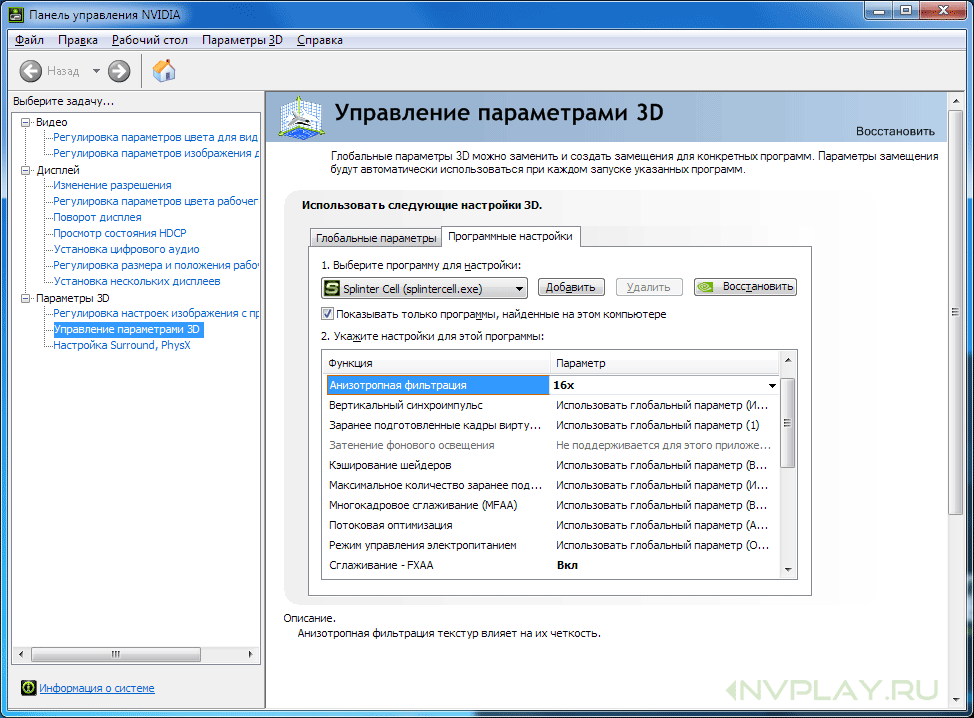The height and width of the screenshot is (718, 974).
Task: Click the system information icon
Action: pyautogui.click(x=29, y=688)
